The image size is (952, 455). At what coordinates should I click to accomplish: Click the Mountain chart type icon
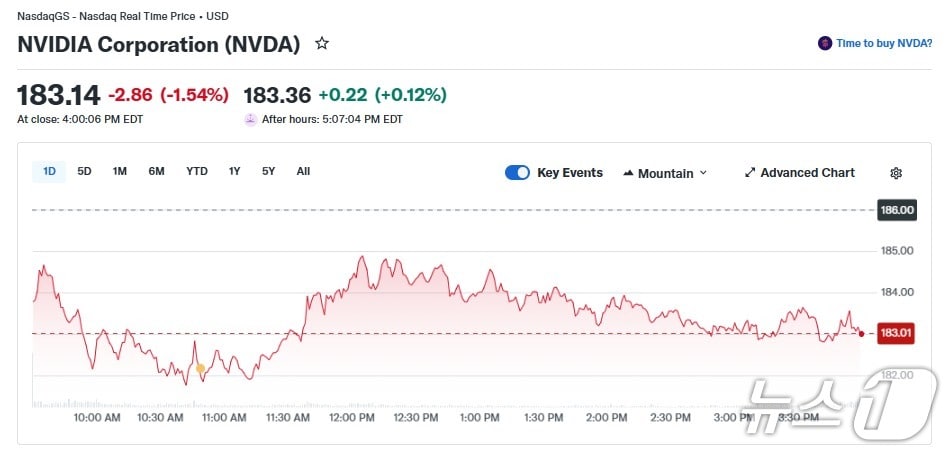628,173
